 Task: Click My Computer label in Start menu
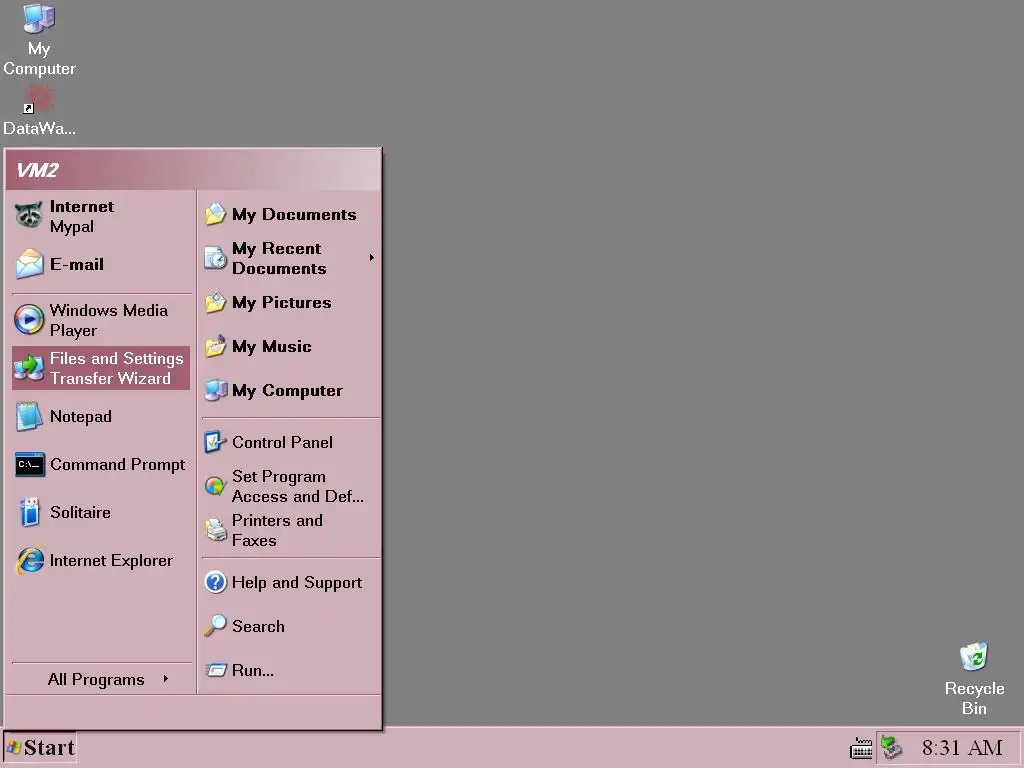click(287, 390)
